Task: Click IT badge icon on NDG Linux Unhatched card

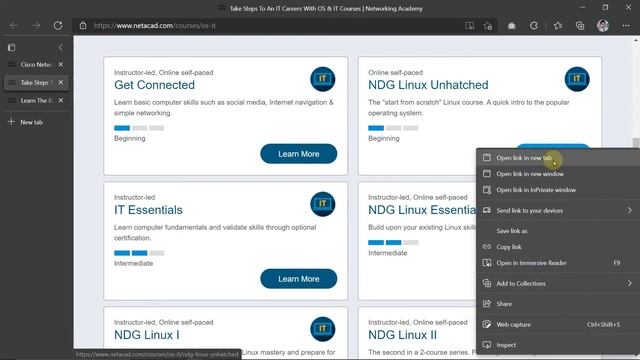Action: tap(577, 79)
